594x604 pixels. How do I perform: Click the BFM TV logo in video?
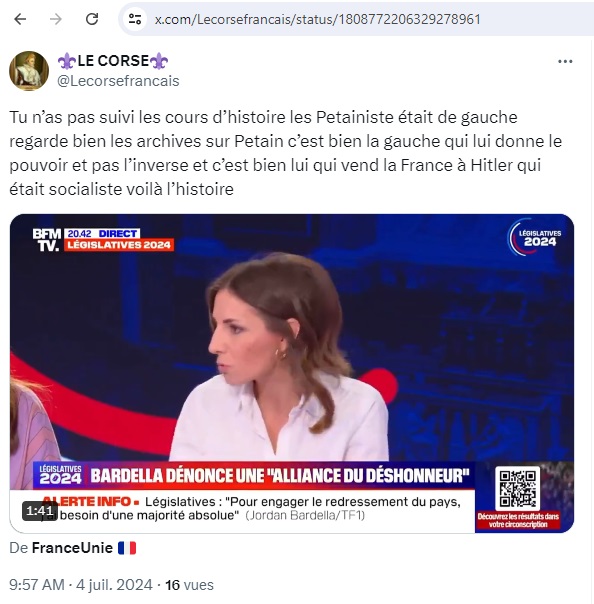pyautogui.click(x=47, y=240)
